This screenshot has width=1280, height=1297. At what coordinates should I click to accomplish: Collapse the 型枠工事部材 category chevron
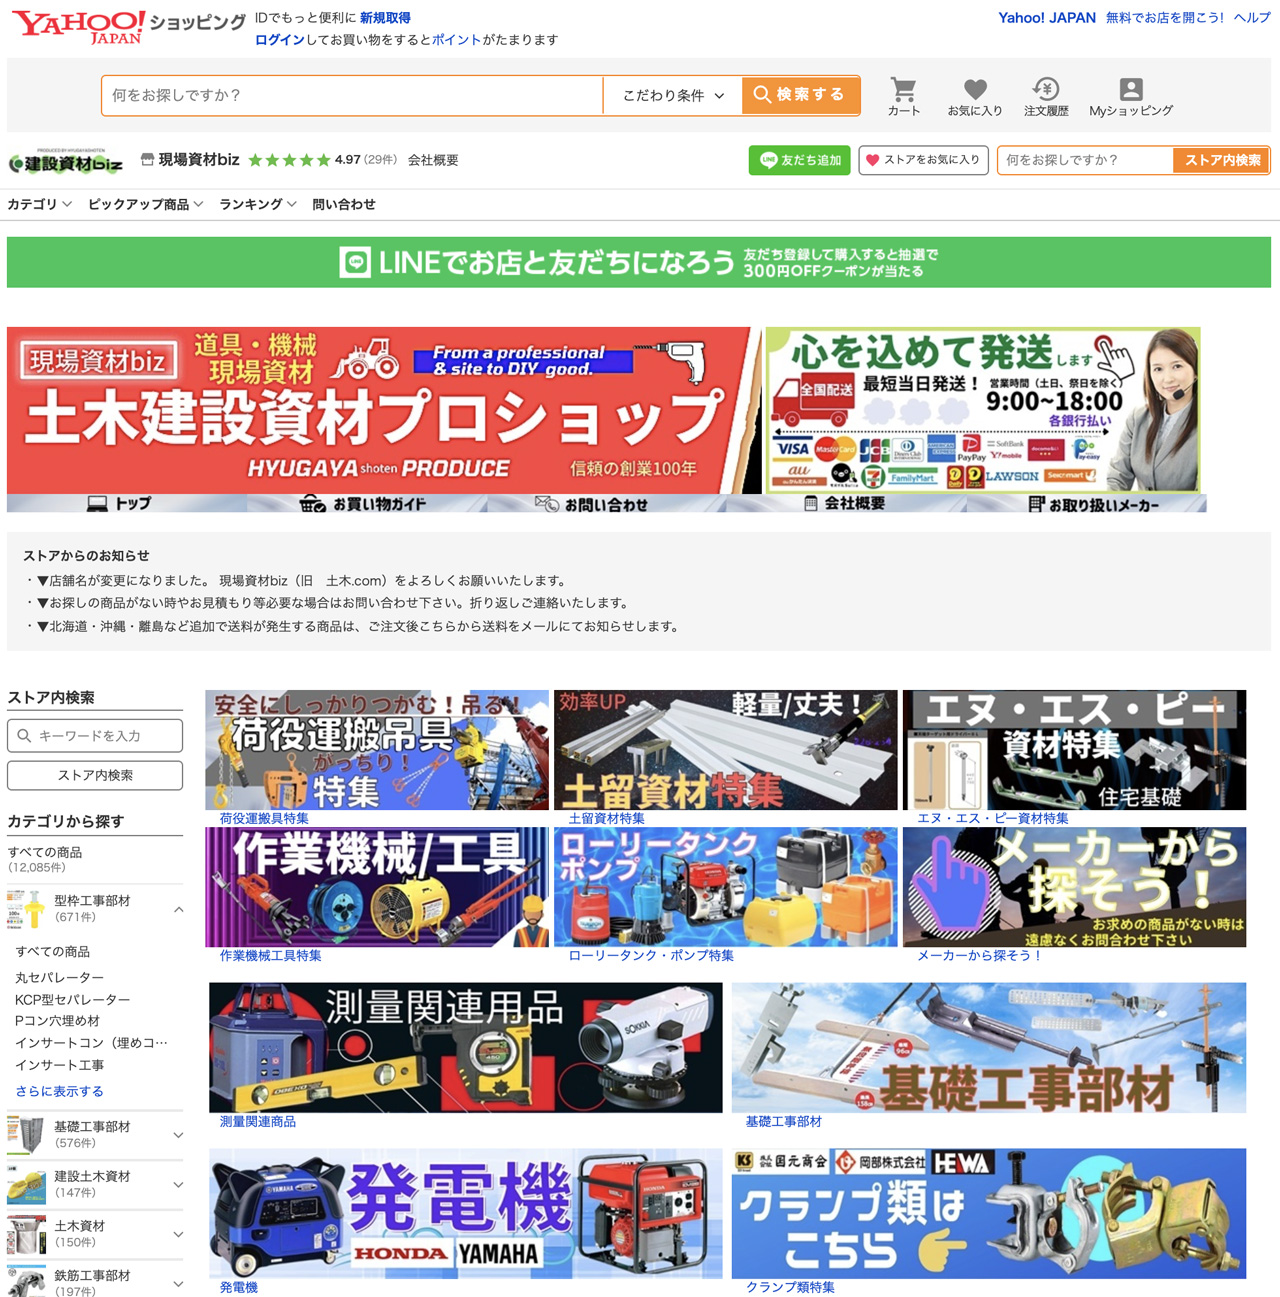(178, 909)
